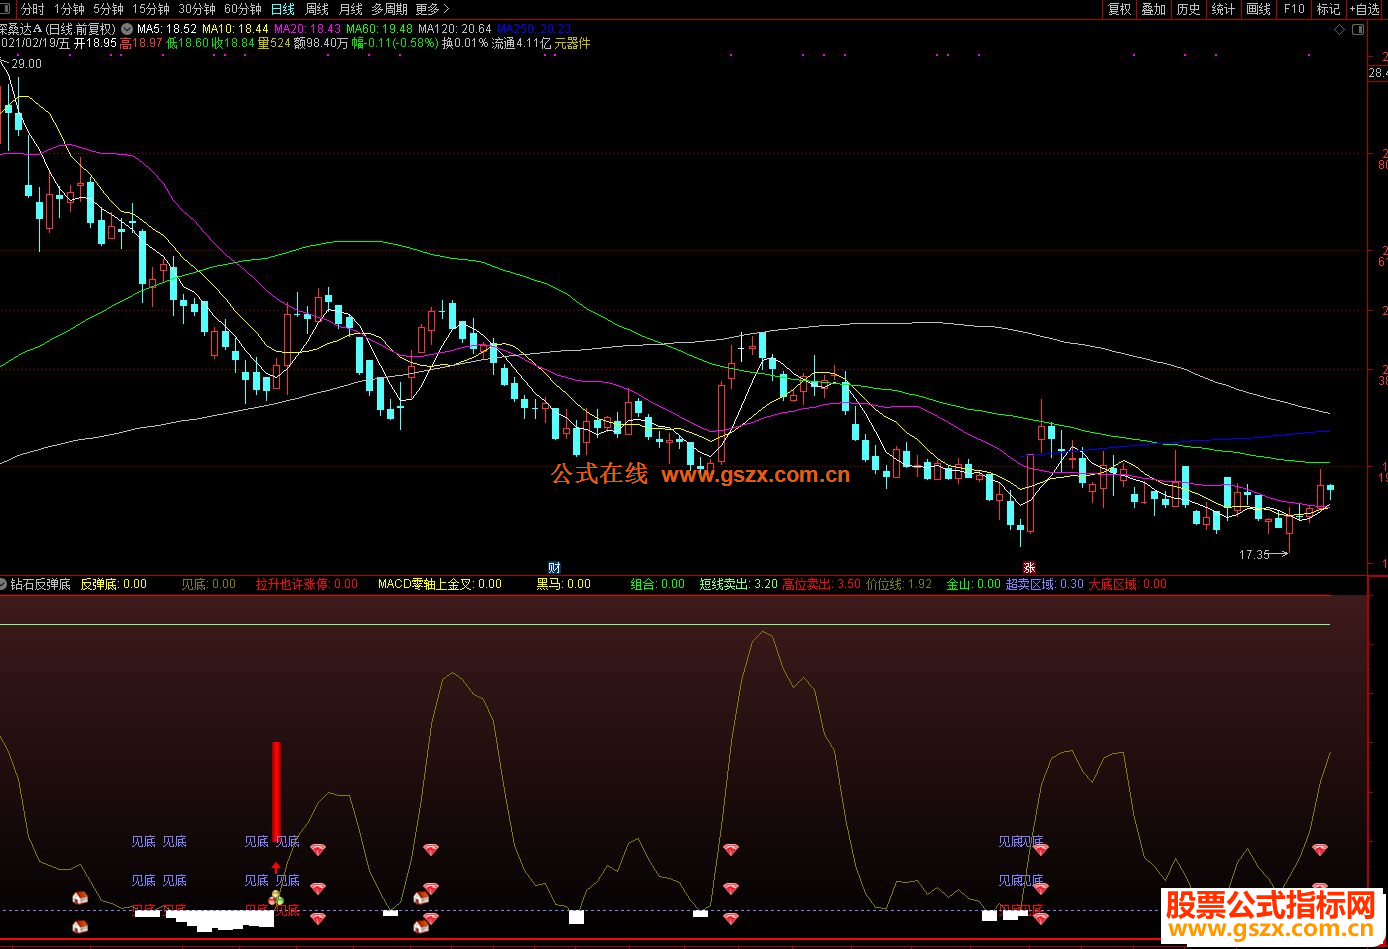Image resolution: width=1388 pixels, height=949 pixels.
Task: Click the blue 财 marker on chart
Action: 554,567
